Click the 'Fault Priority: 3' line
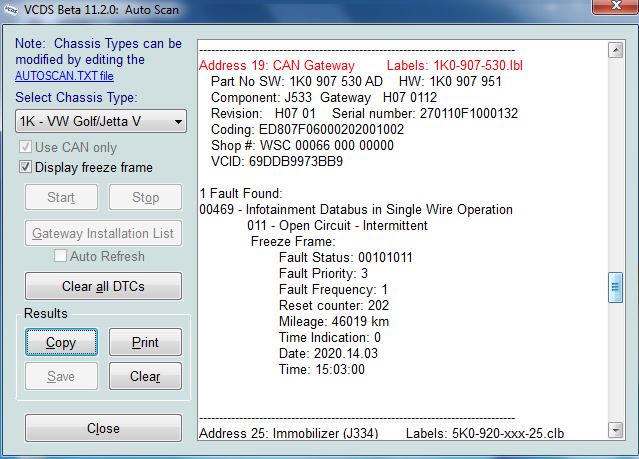 [x=323, y=274]
